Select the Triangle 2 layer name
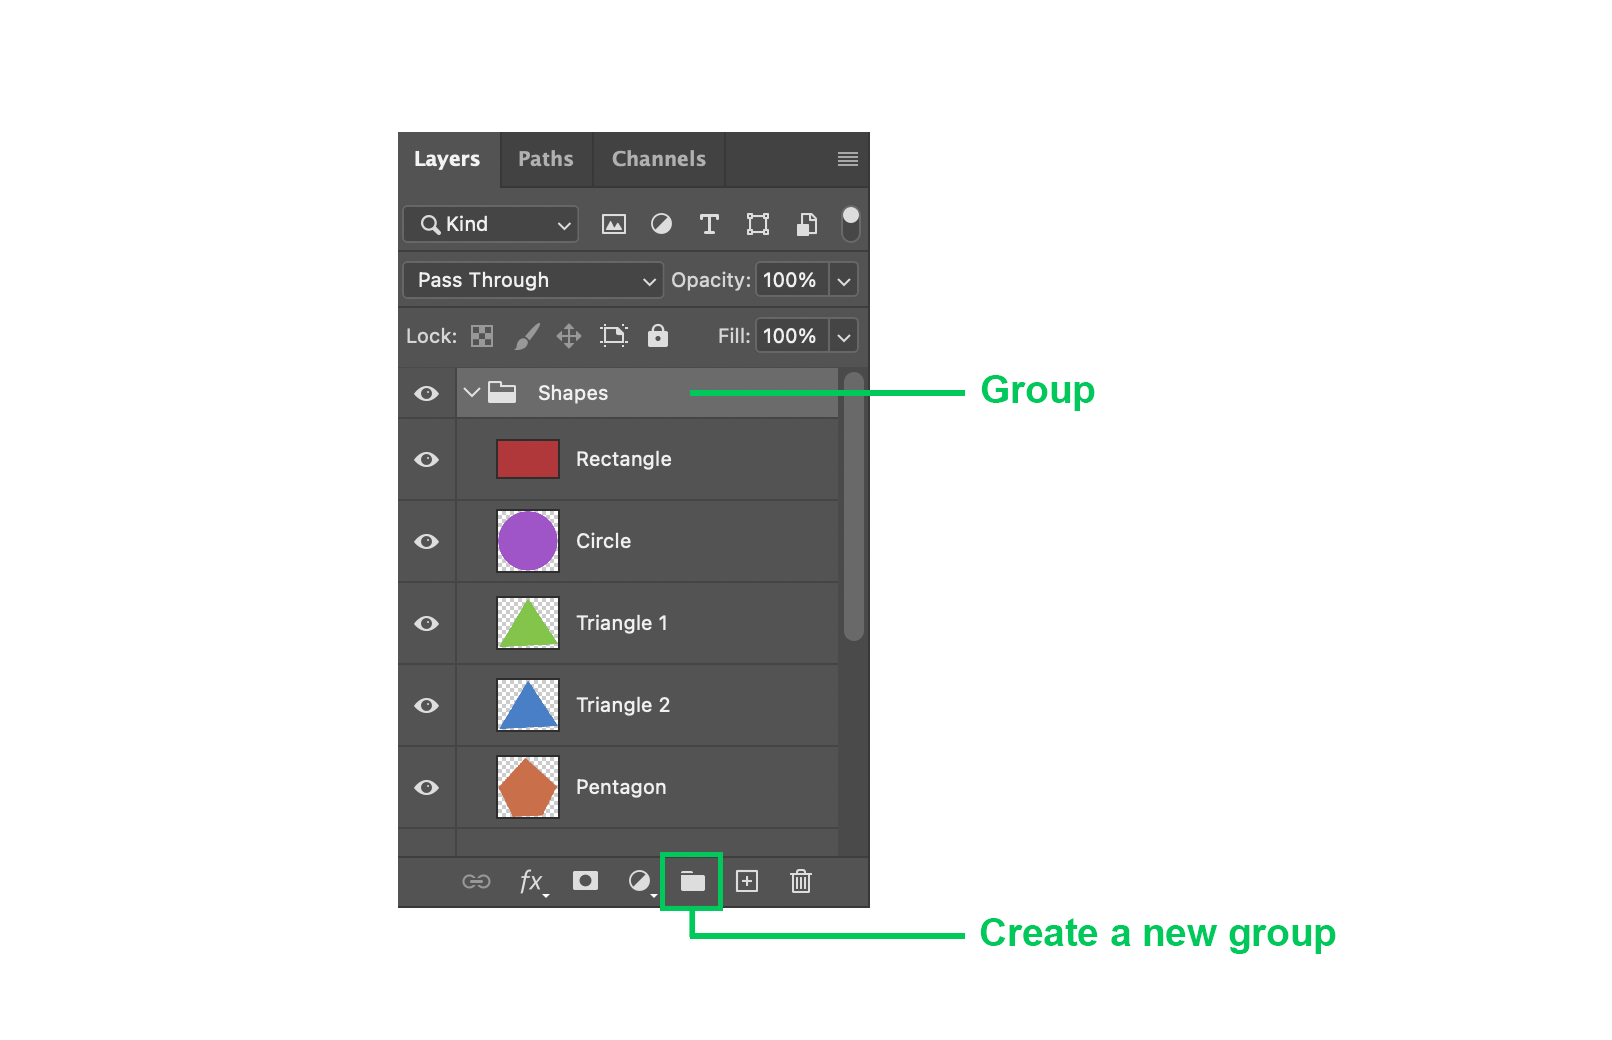 [623, 705]
